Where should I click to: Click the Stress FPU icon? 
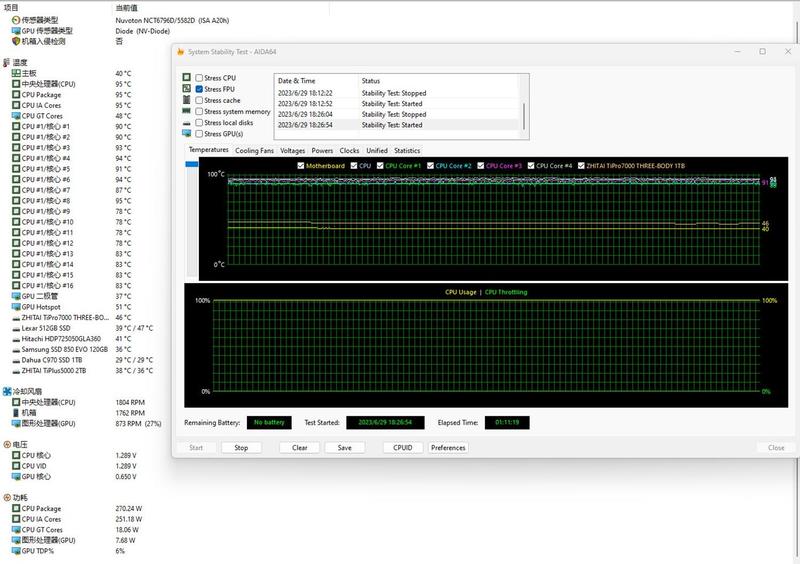pos(187,88)
